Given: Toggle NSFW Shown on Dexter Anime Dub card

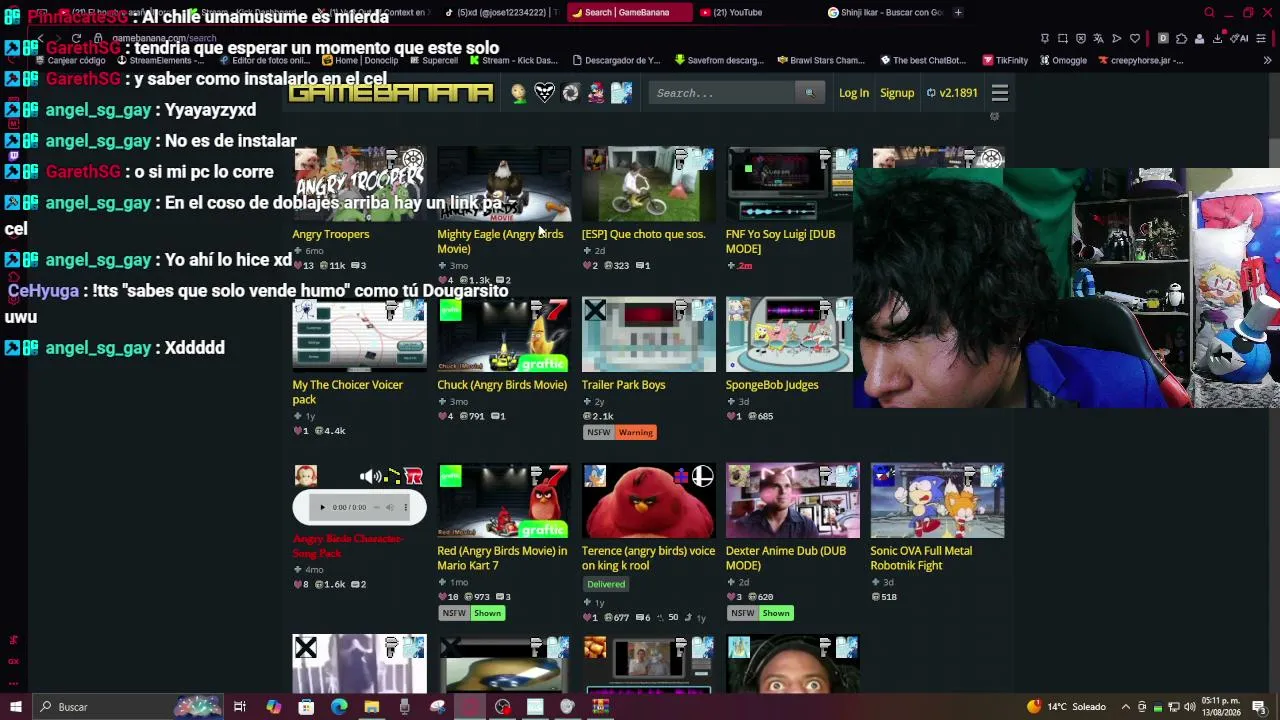Looking at the screenshot, I should pos(760,613).
